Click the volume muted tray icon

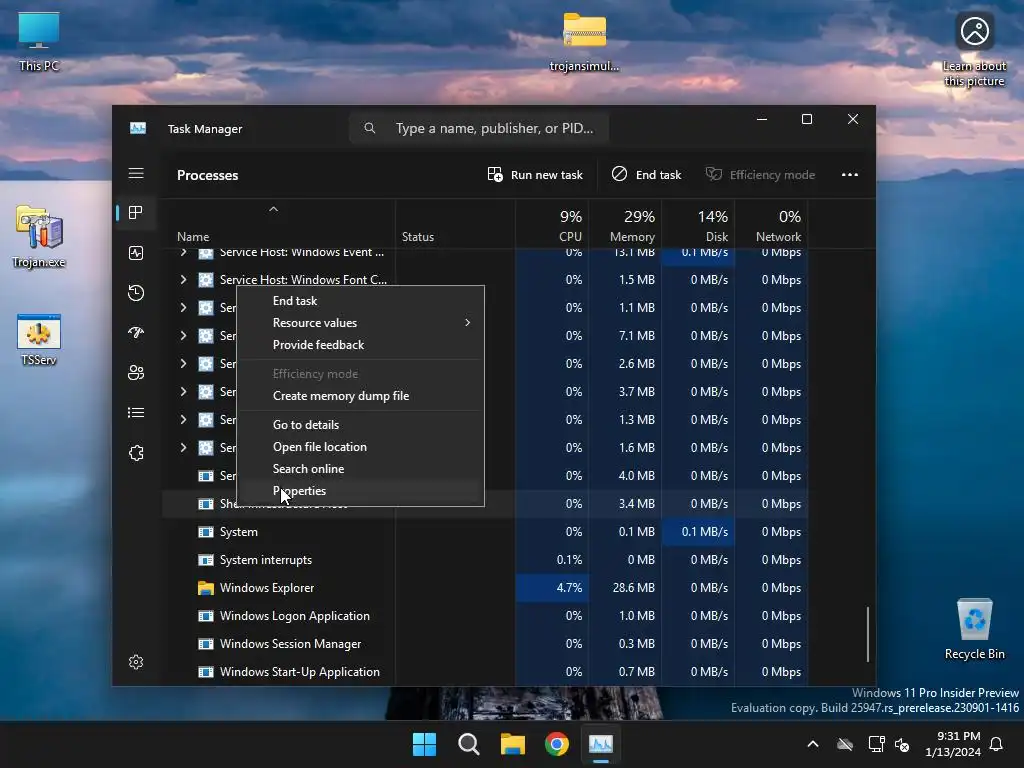click(903, 744)
